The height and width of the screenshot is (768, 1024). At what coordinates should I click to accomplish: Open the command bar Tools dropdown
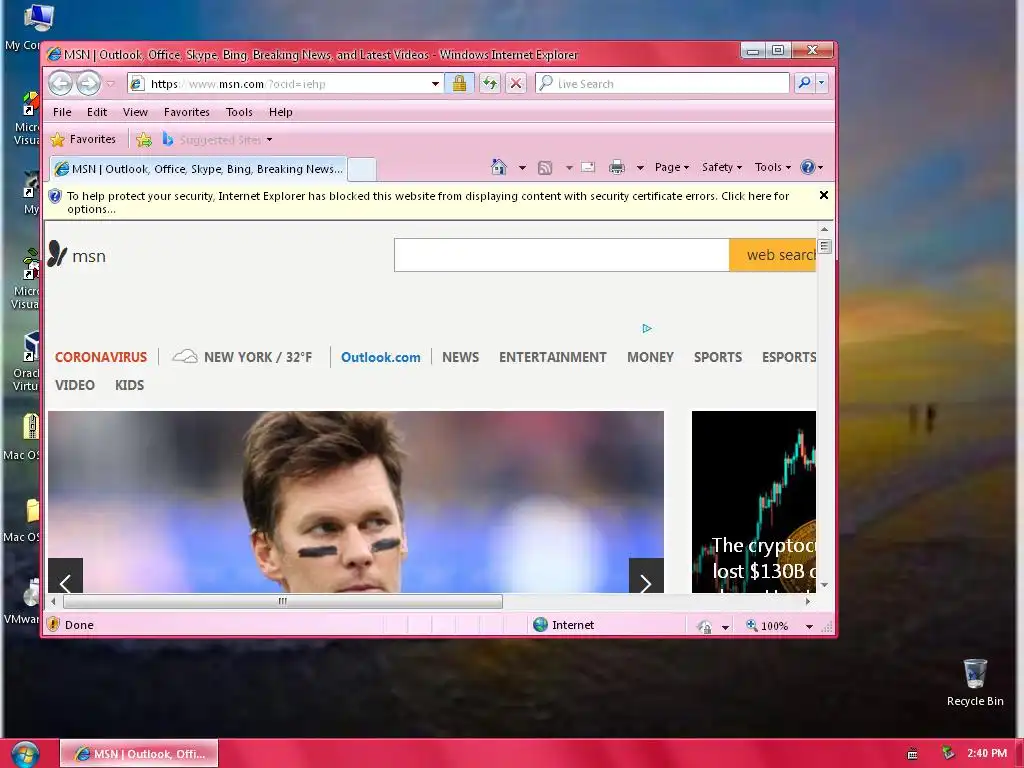tap(773, 167)
